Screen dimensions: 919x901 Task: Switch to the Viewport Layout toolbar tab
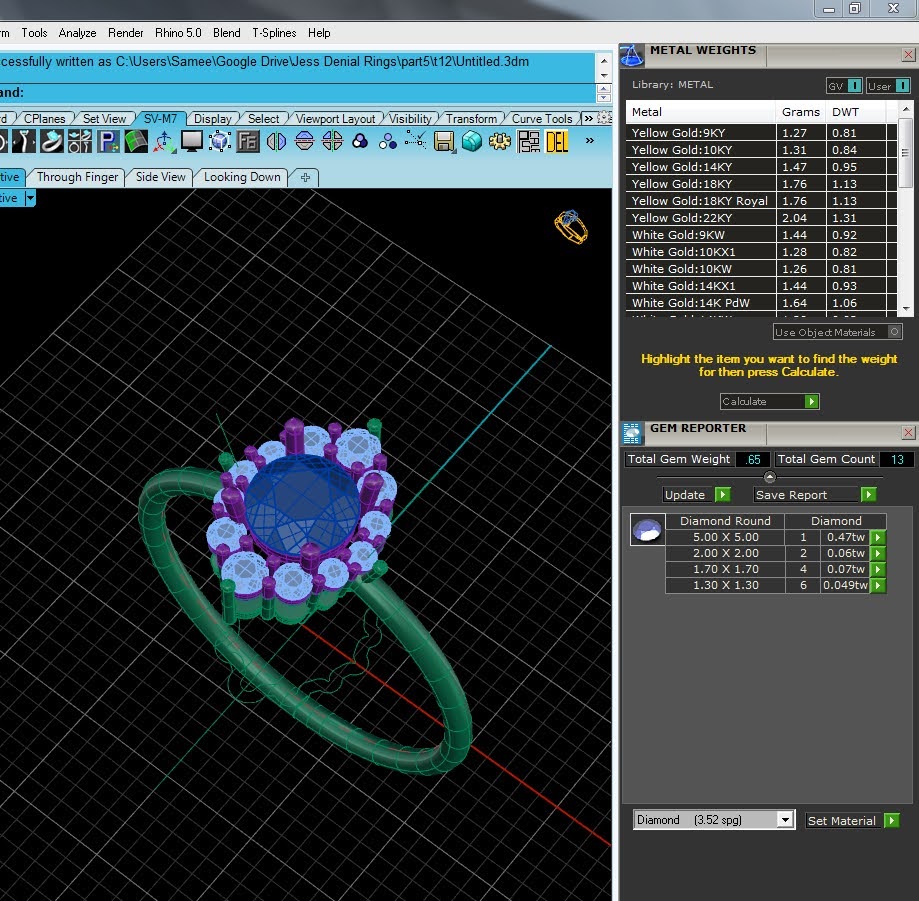tap(335, 118)
